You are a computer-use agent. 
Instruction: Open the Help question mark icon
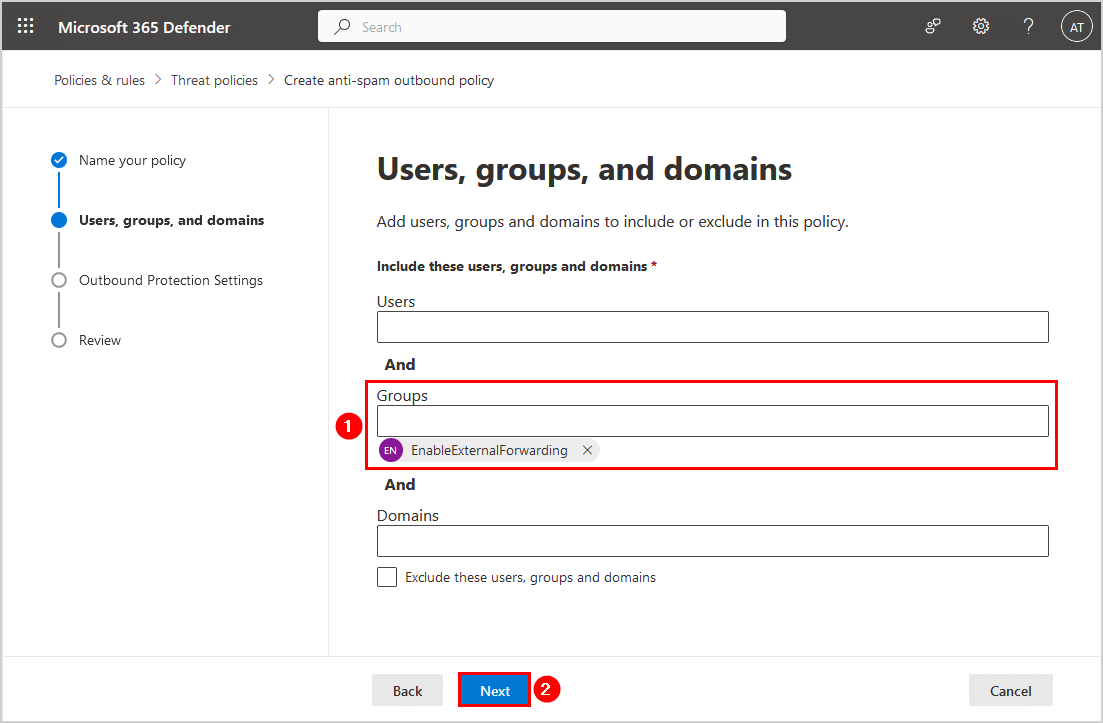[x=1028, y=27]
